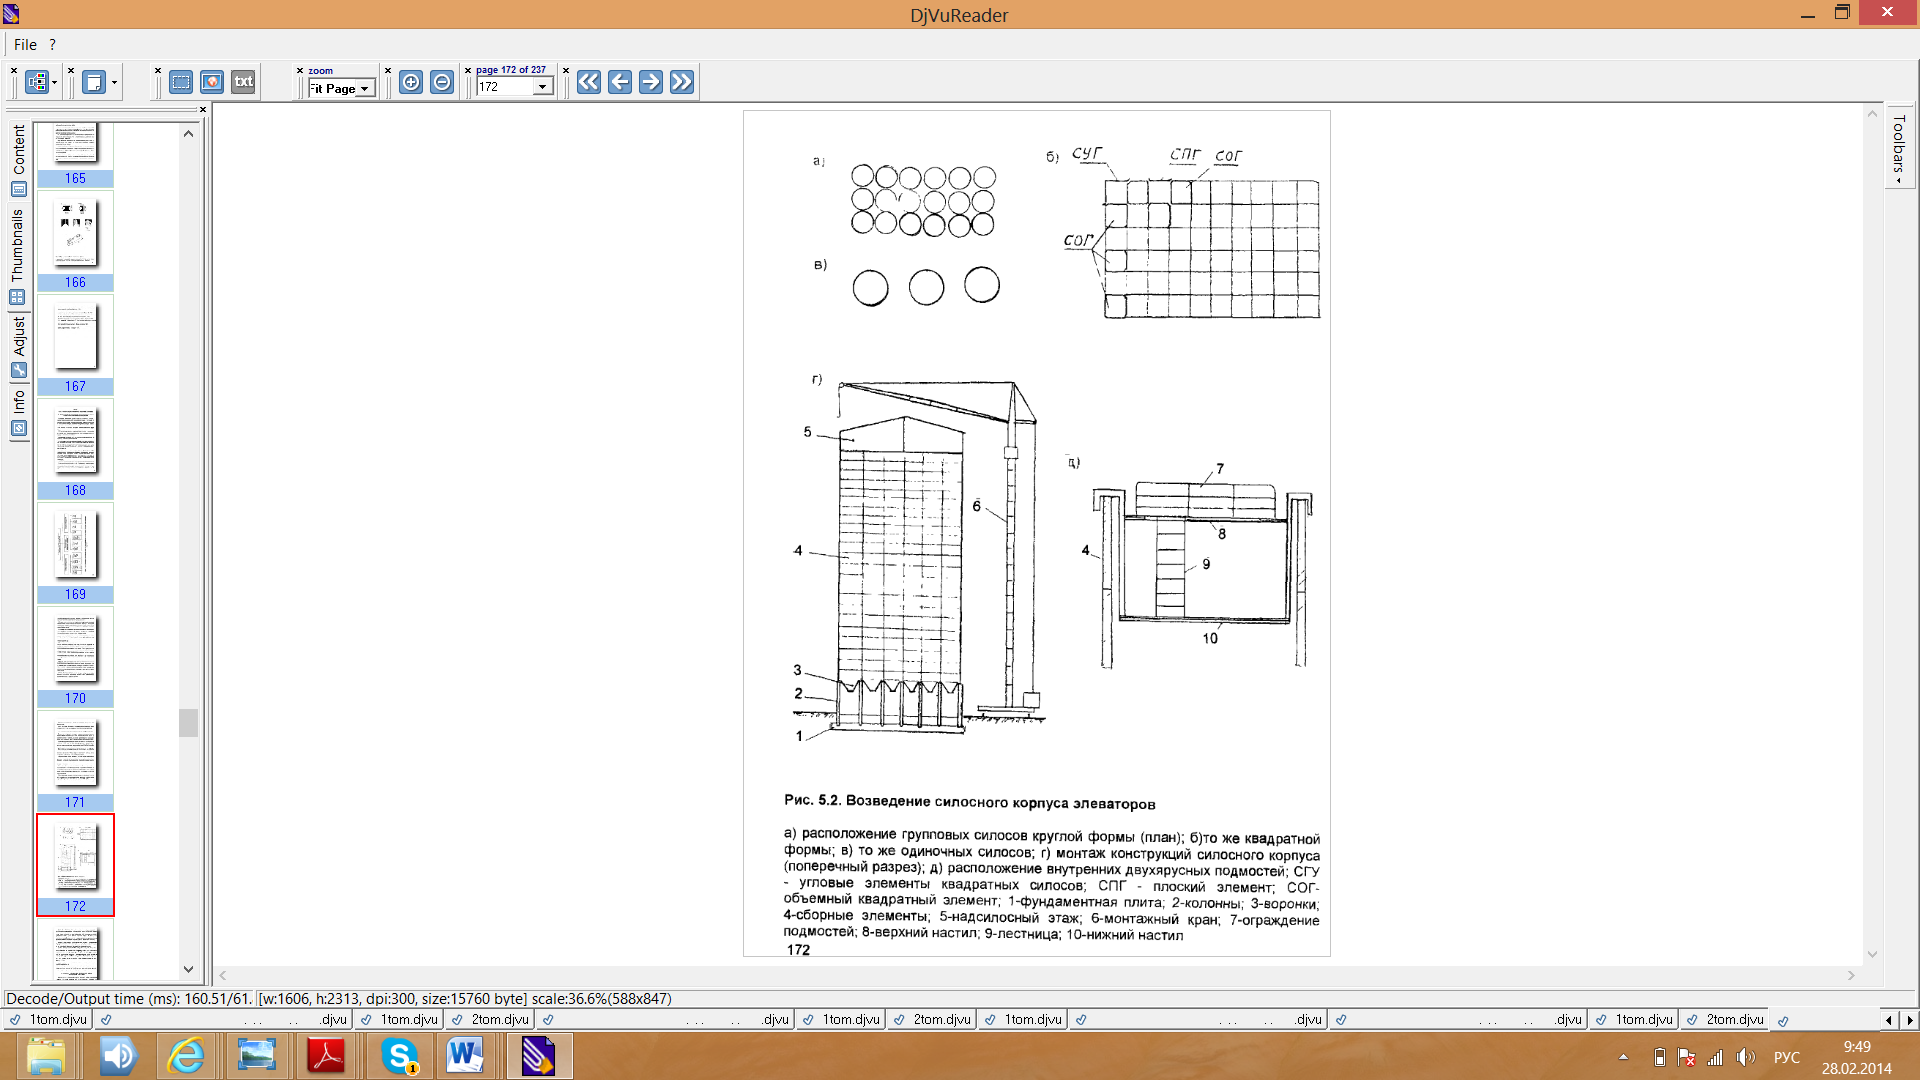Expand the Toolbars panel tab
Viewport: 1920px width, 1080px height.
[x=1899, y=147]
